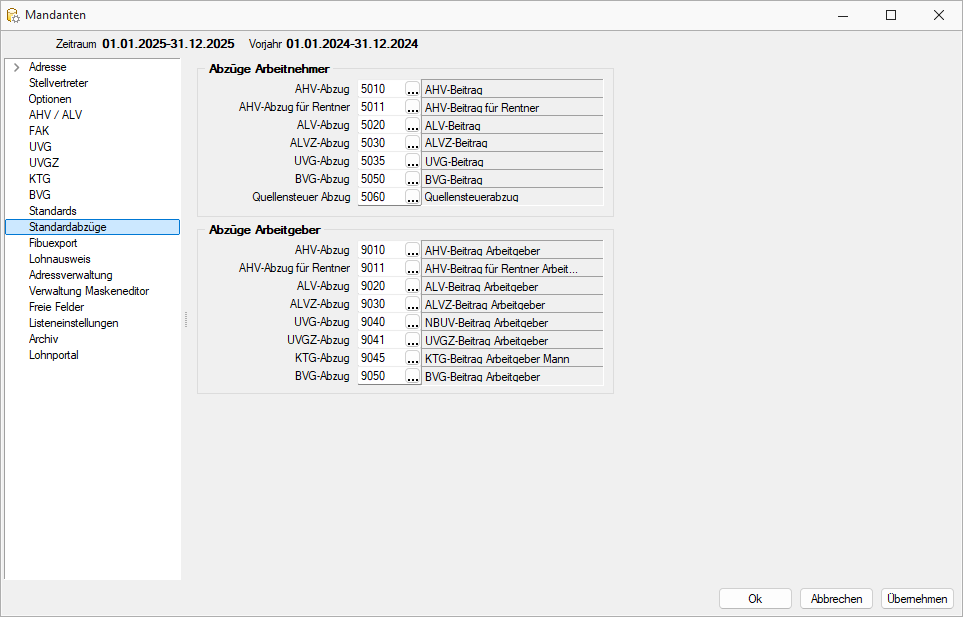Click the UVGZ-Abzug field 9041

381,340
